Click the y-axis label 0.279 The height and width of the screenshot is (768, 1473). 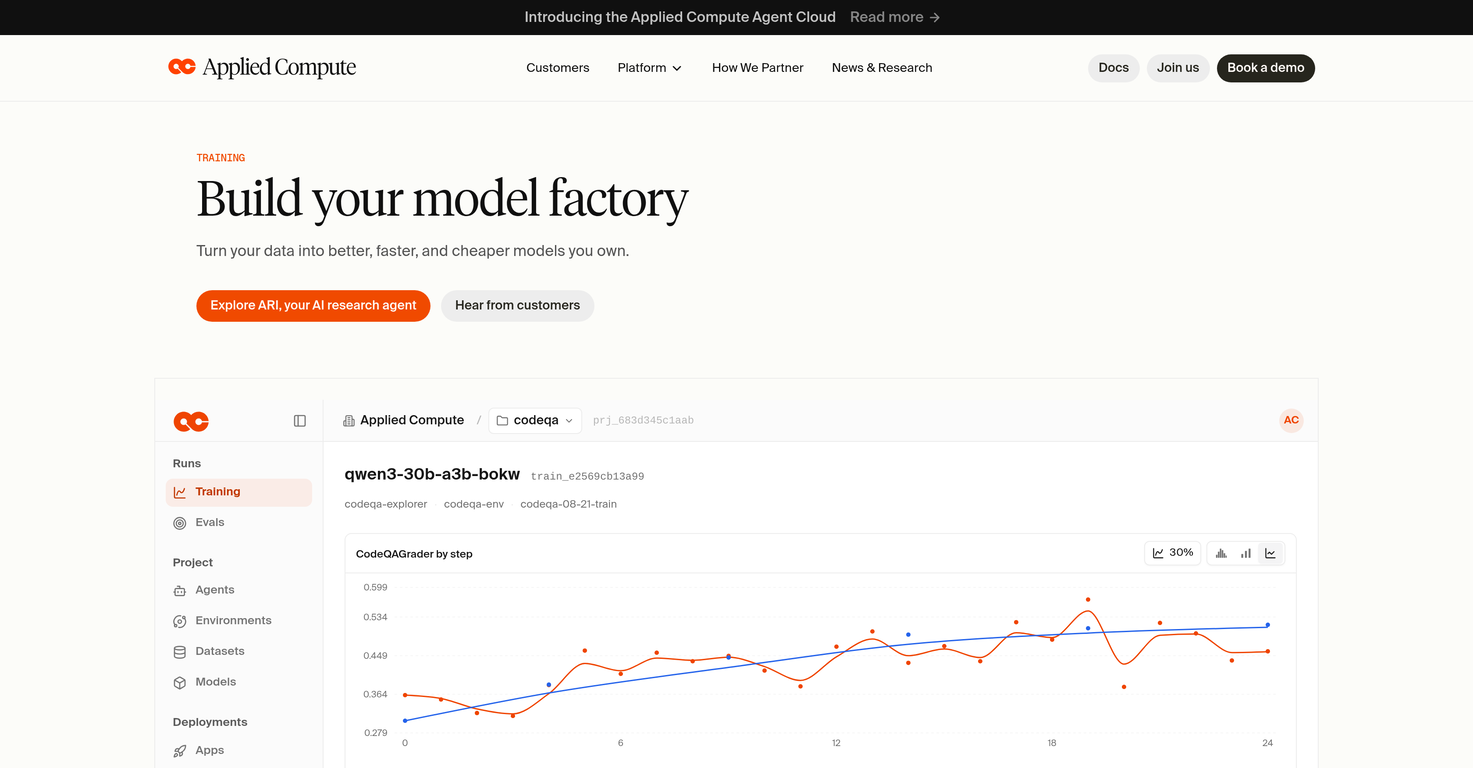(375, 733)
